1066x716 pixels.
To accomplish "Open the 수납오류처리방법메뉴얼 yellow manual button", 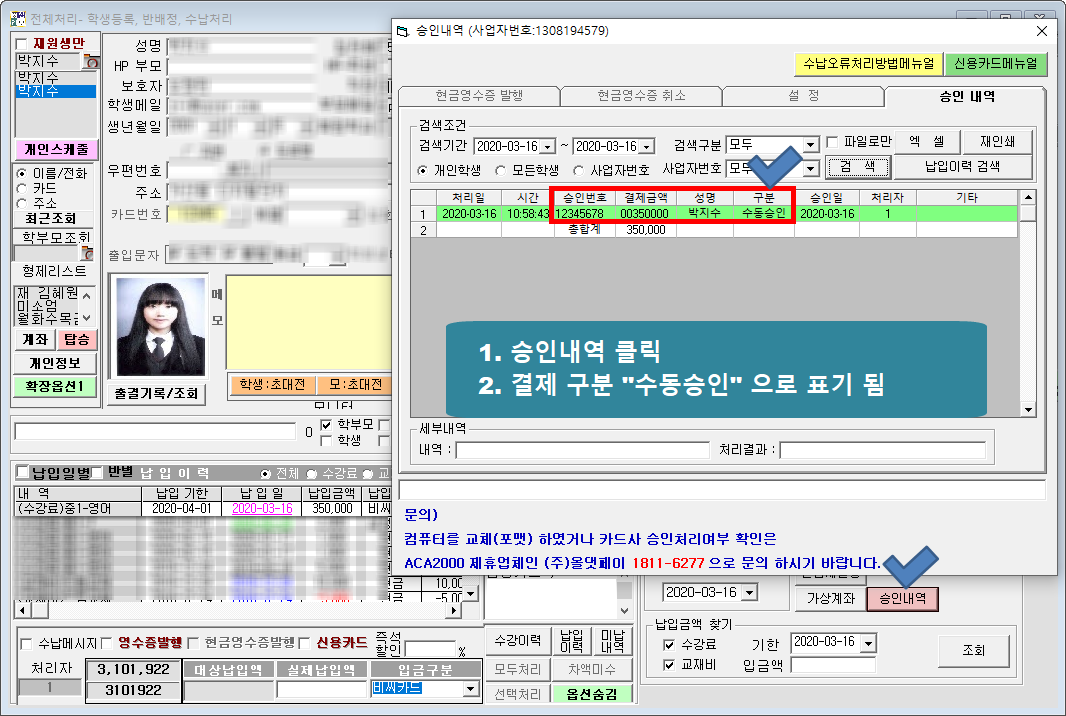I will (x=866, y=64).
